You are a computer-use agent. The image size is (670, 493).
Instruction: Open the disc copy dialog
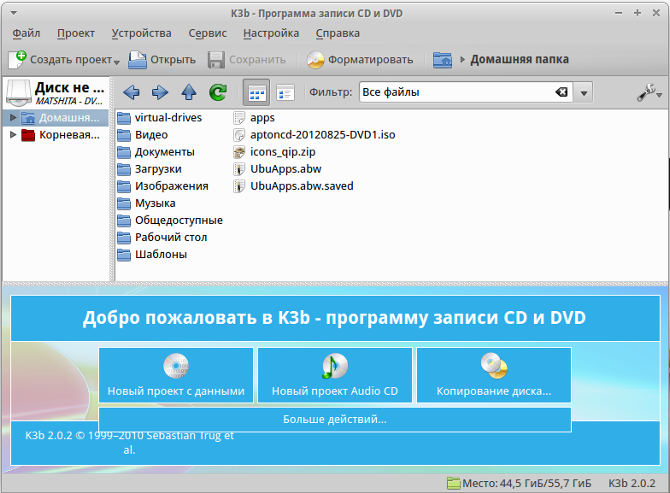click(494, 375)
